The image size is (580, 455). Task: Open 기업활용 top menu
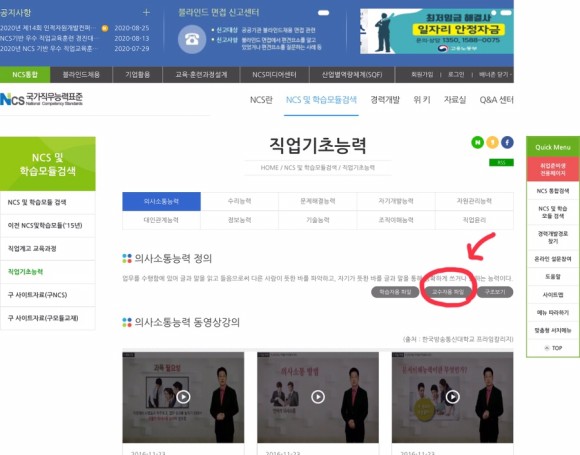pyautogui.click(x=138, y=75)
